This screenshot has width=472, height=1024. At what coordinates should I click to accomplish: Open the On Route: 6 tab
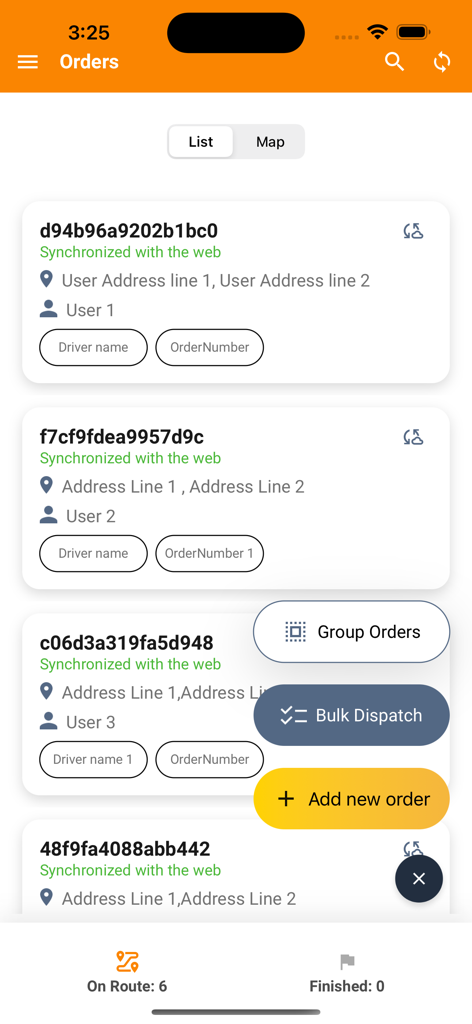tap(127, 972)
